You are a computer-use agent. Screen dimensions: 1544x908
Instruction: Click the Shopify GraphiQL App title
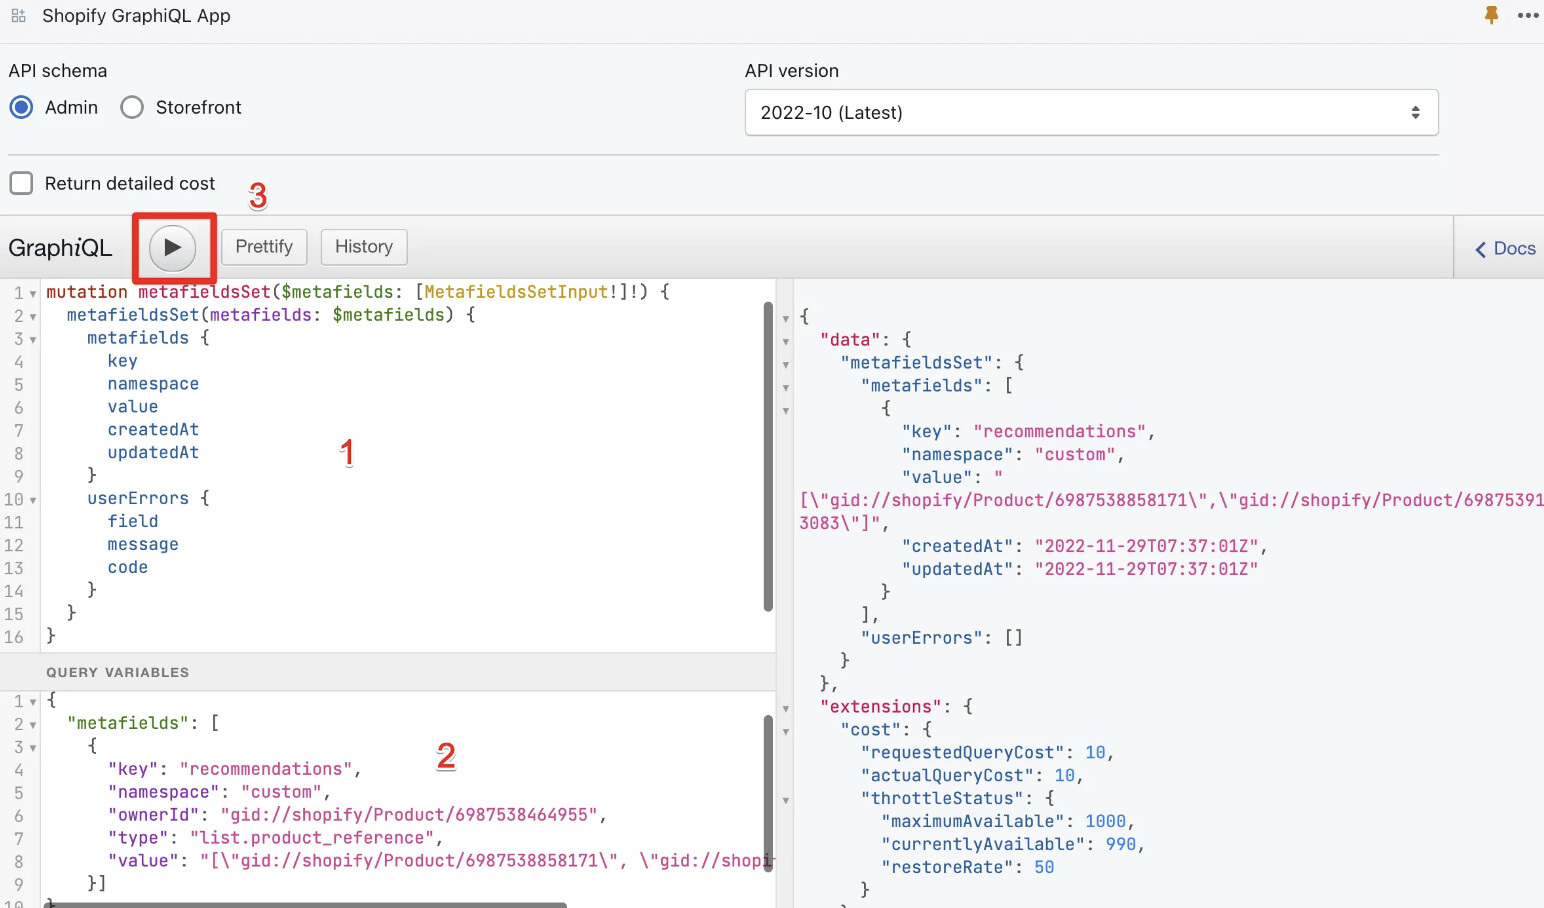tap(136, 16)
